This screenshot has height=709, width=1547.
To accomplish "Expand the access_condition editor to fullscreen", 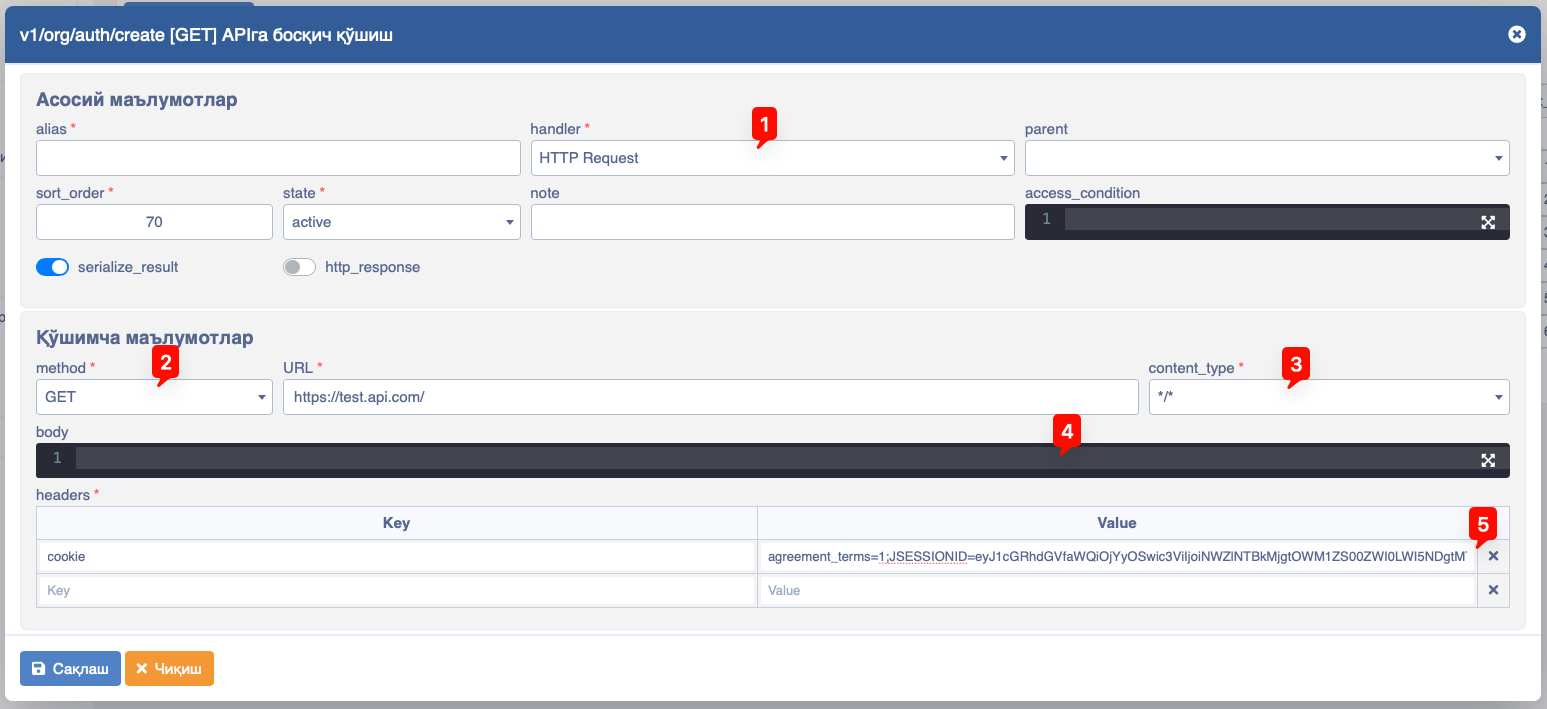I will point(1488,222).
